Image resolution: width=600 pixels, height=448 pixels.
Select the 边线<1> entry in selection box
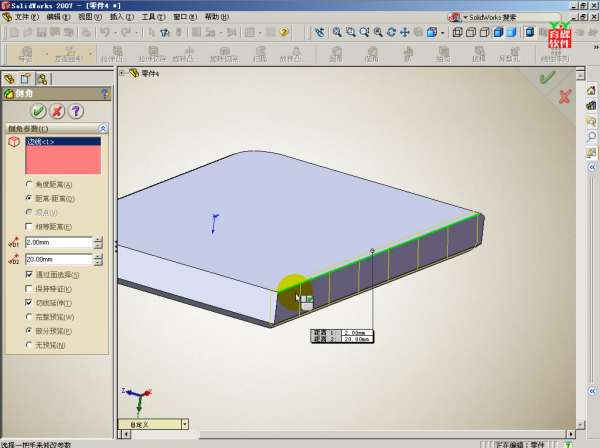(63, 142)
